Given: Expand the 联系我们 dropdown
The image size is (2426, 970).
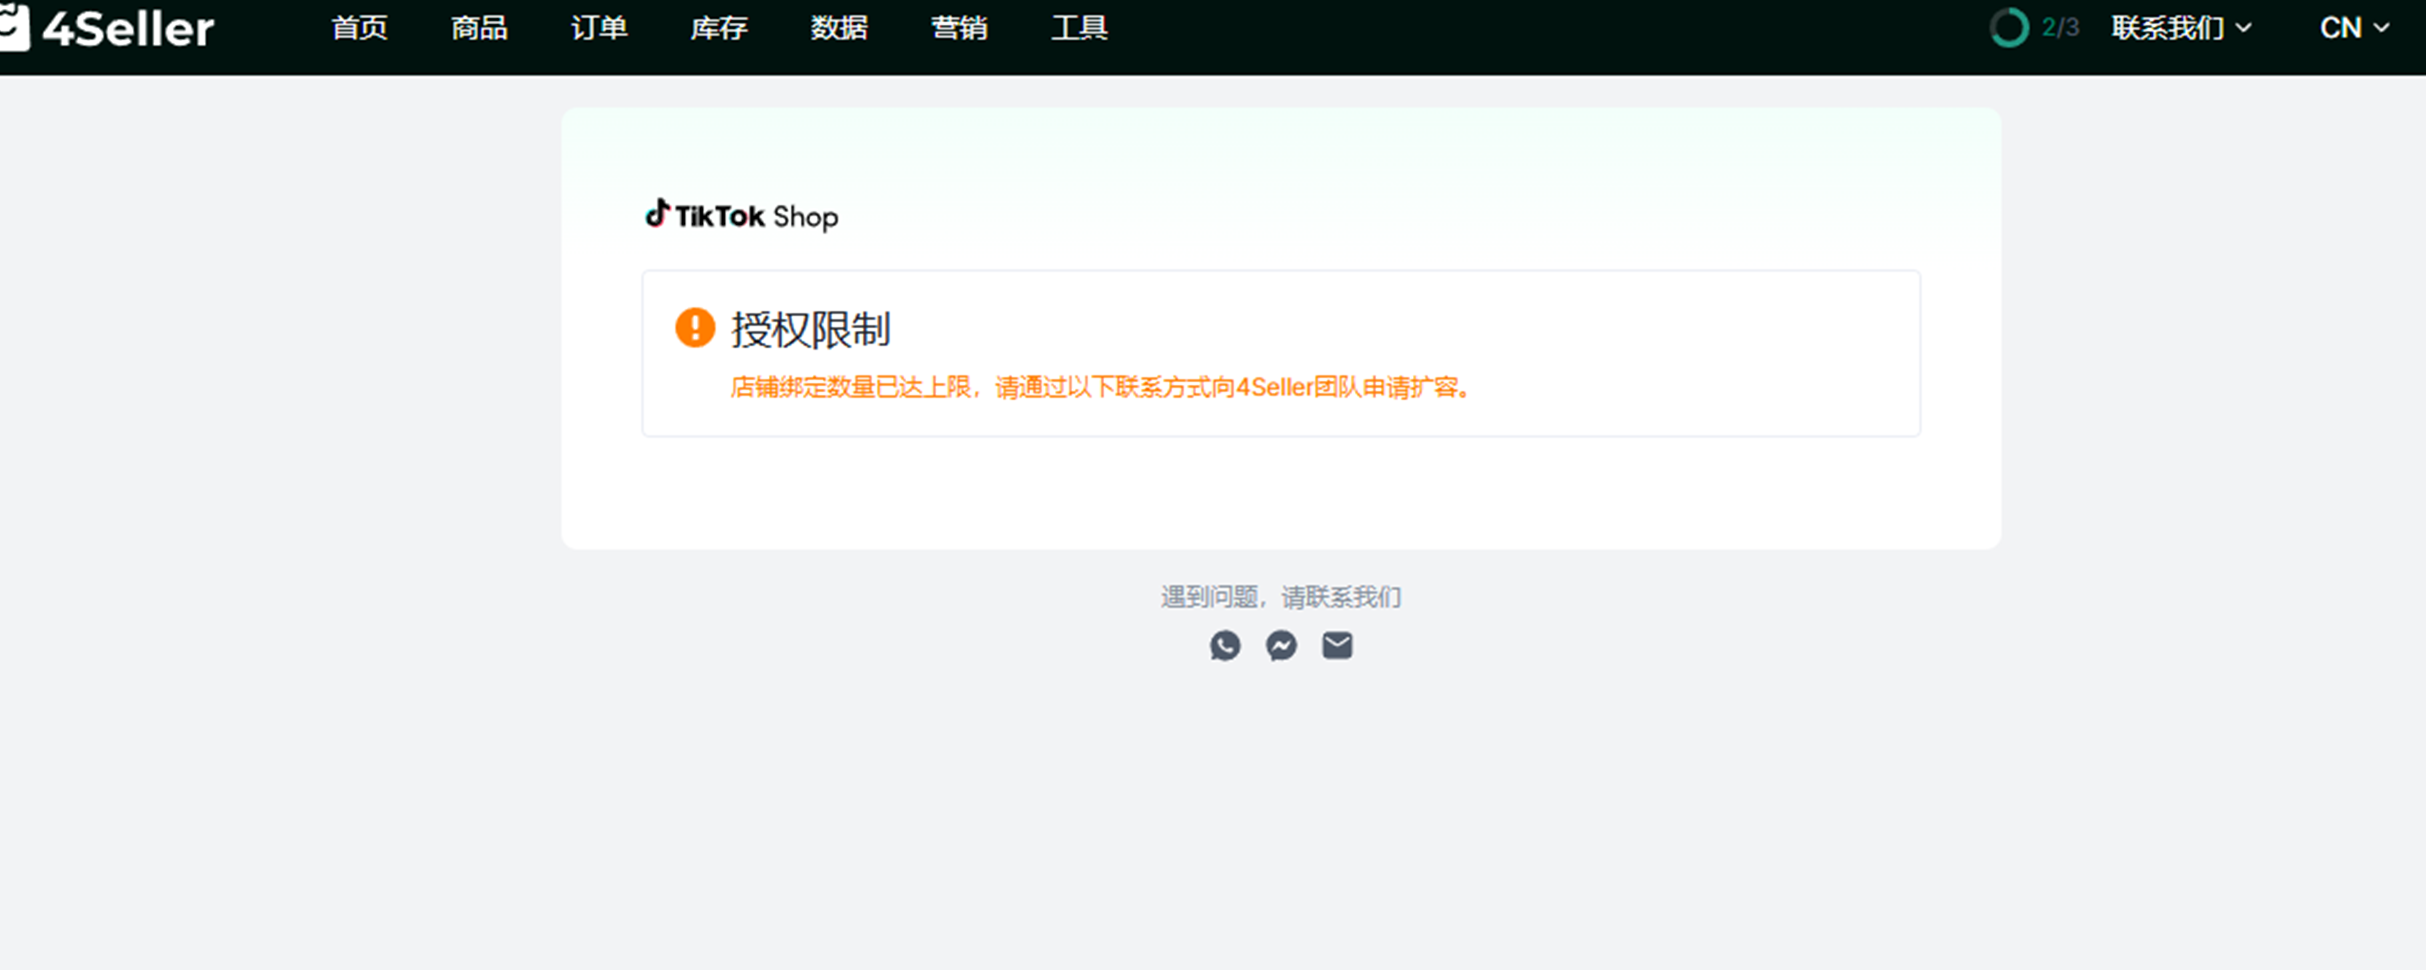Looking at the screenshot, I should pyautogui.click(x=2181, y=28).
